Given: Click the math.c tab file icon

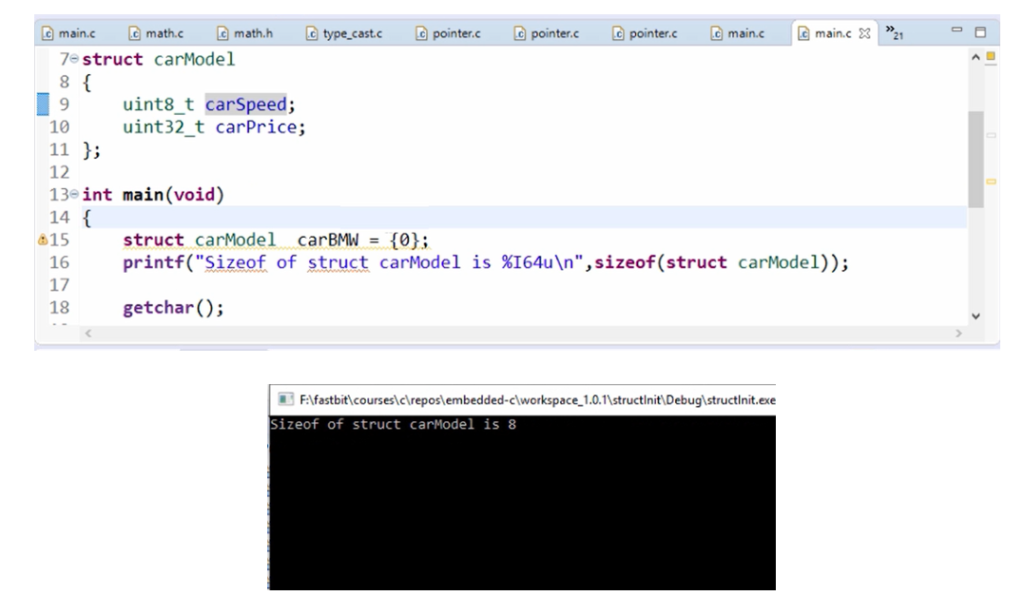Looking at the screenshot, I should tap(134, 33).
